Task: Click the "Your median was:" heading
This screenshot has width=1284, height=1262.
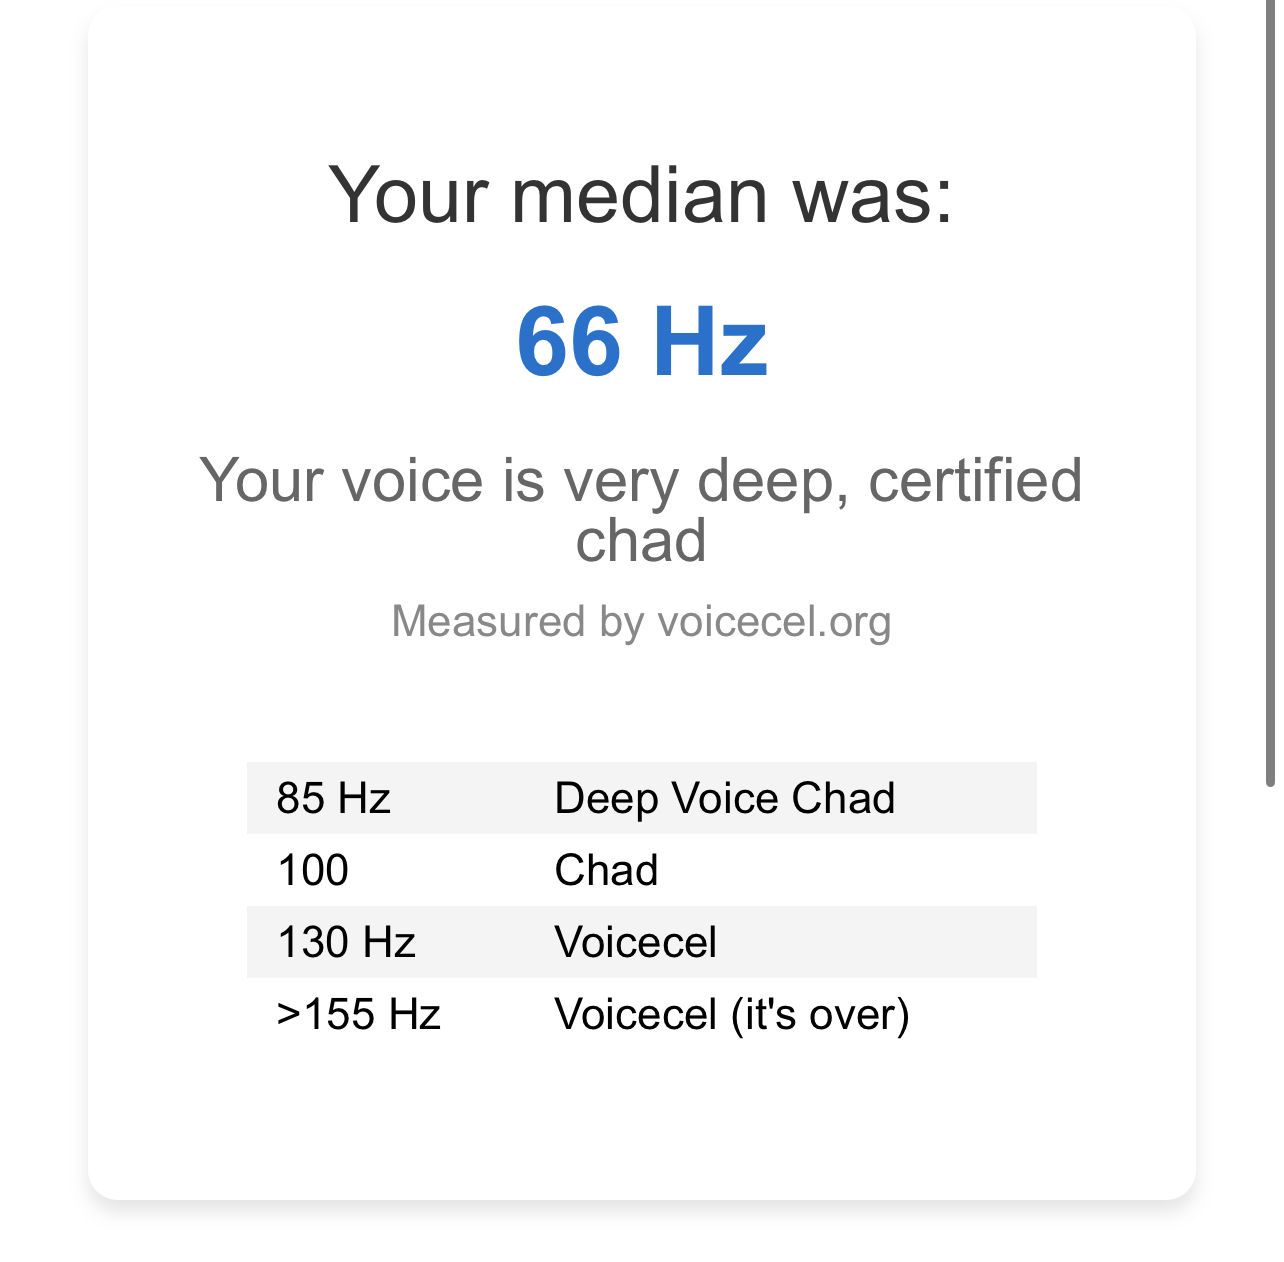Action: click(x=641, y=195)
